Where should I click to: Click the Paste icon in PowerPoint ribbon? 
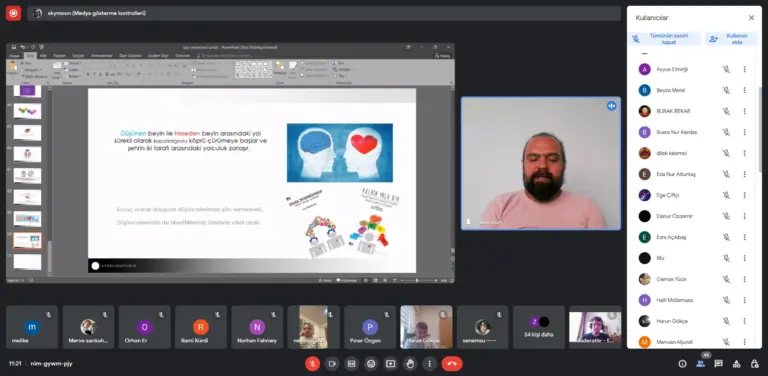pyautogui.click(x=13, y=67)
